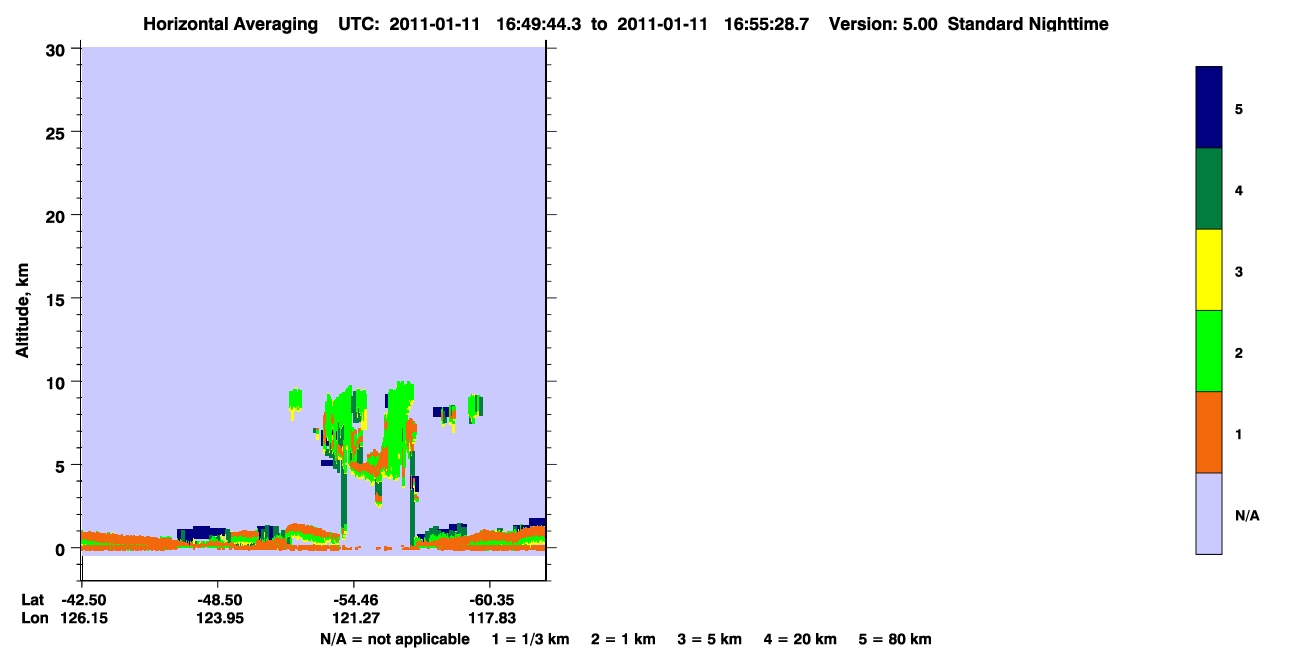Click the '1 = 1/3 km' legend text
Screen dimensions: 1300x667
pyautogui.click(x=532, y=639)
